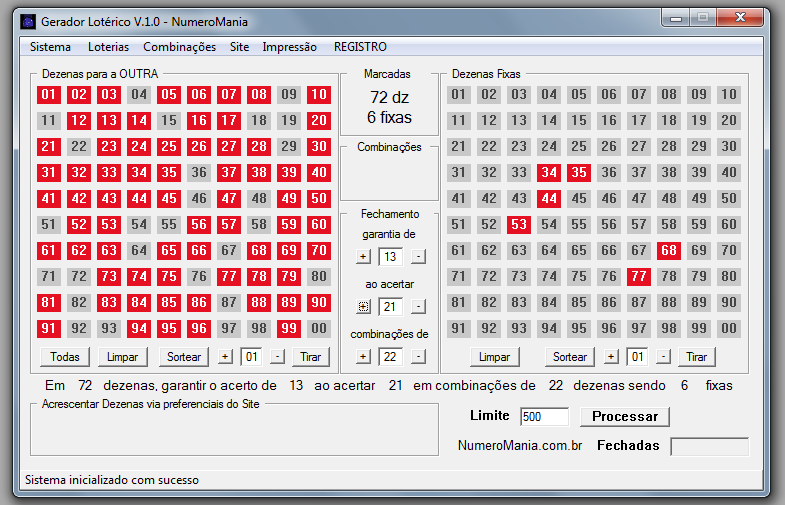This screenshot has height=505, width=785.
Task: Mark gray number 82 in OUTRA grid
Action: click(x=79, y=303)
